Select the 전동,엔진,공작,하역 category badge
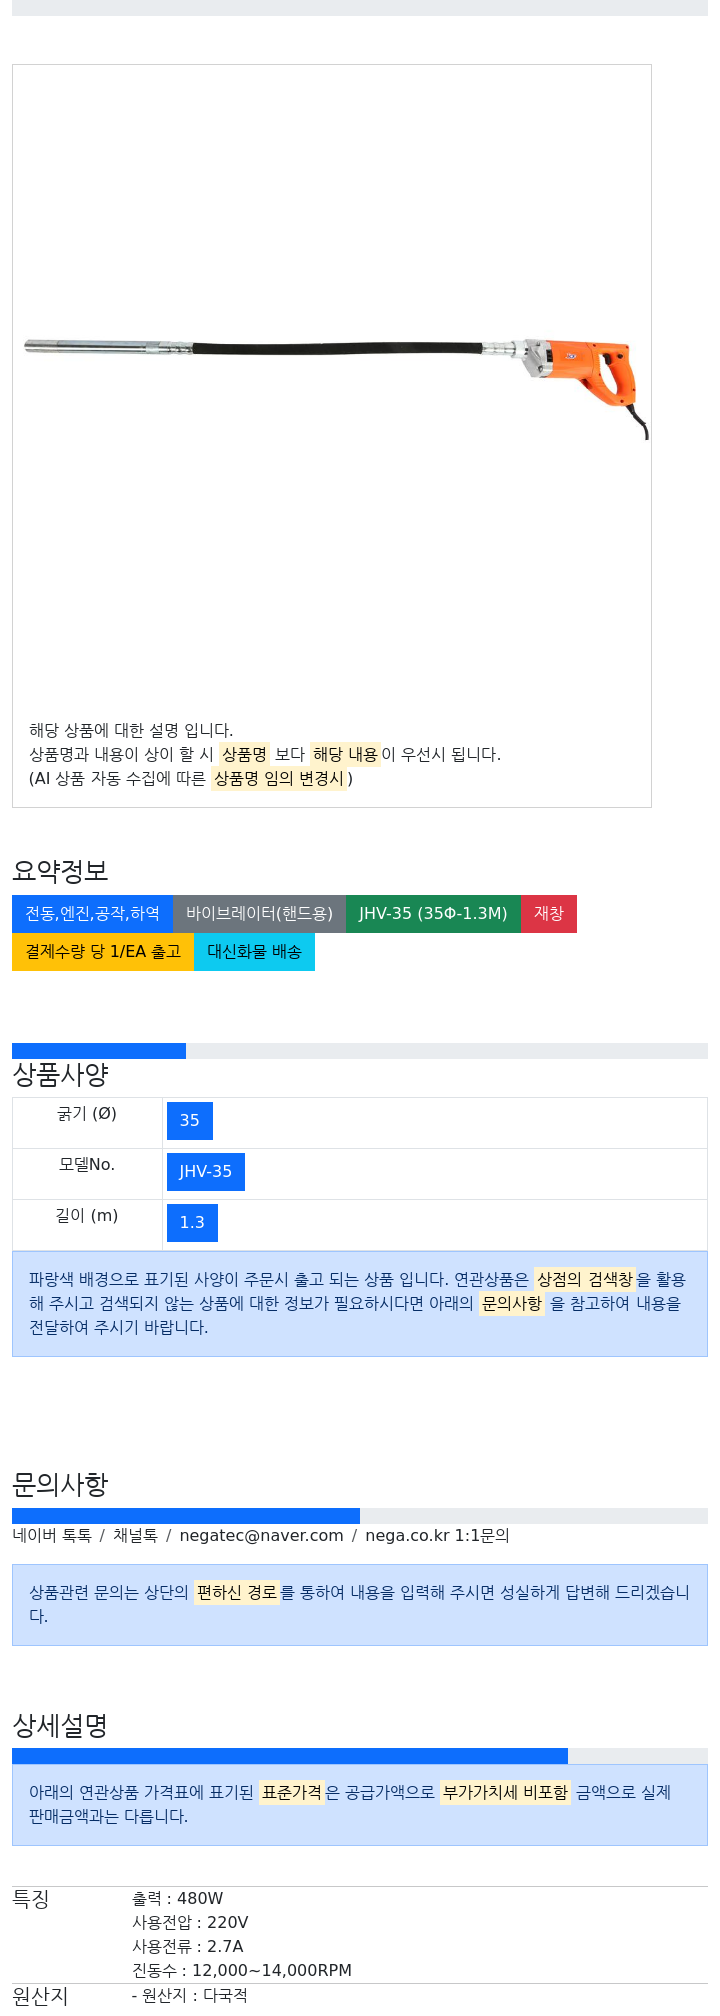 pyautogui.click(x=92, y=914)
